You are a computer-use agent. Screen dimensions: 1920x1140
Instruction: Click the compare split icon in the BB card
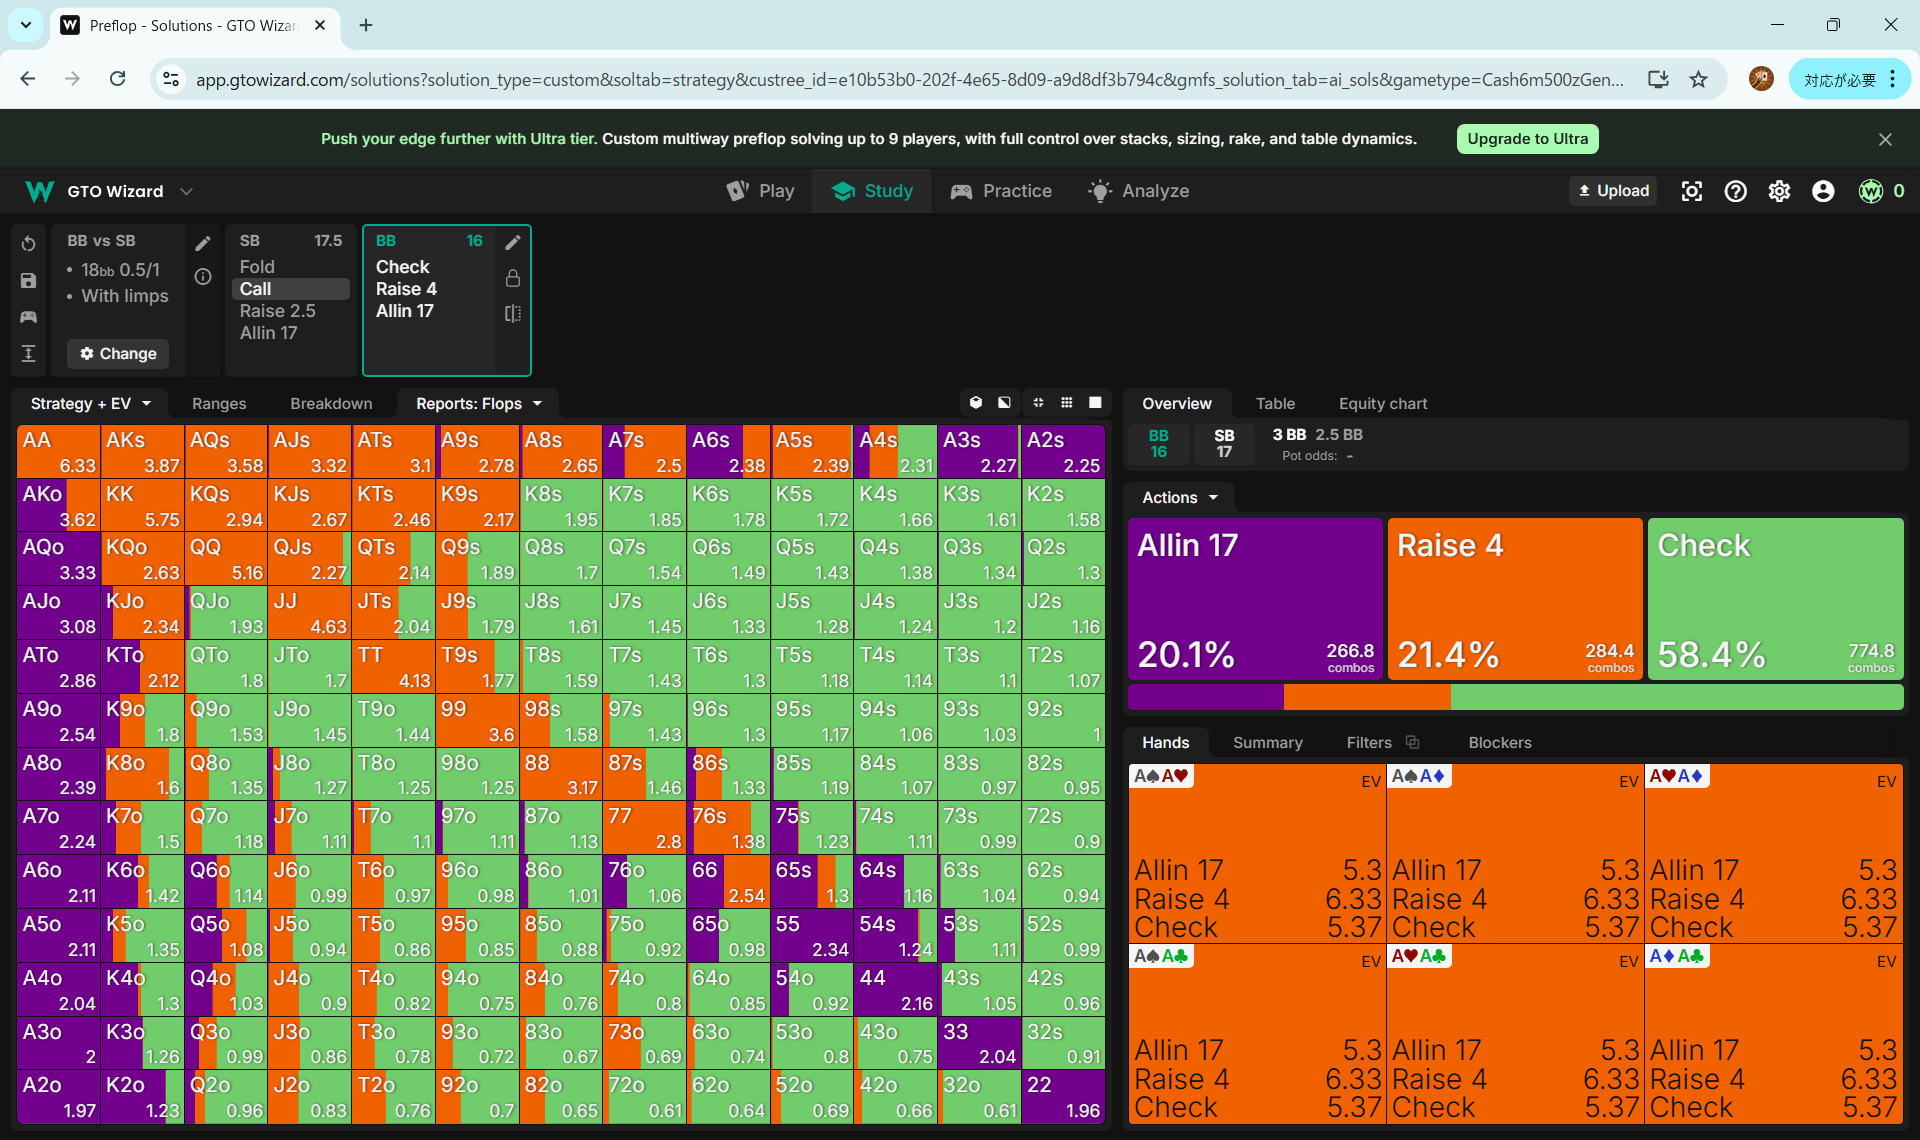point(513,313)
